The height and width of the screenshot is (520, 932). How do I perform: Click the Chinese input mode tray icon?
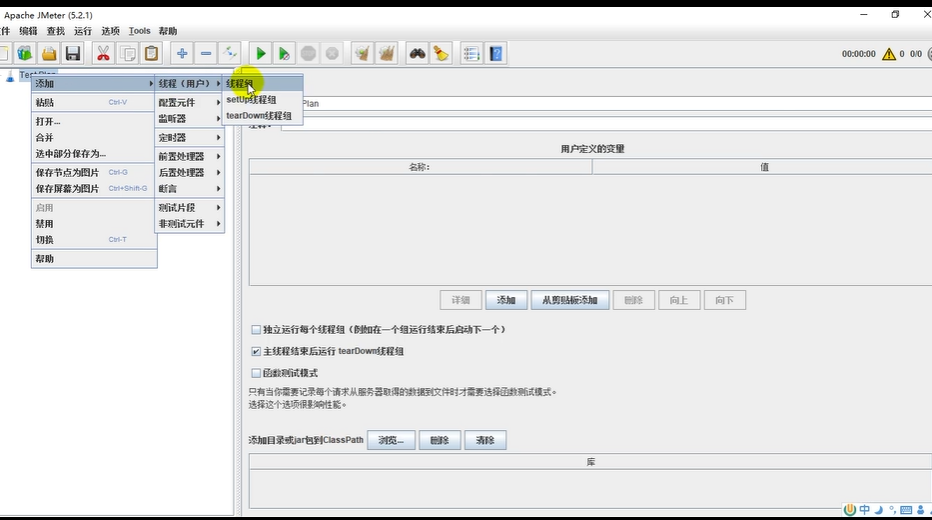coord(865,509)
